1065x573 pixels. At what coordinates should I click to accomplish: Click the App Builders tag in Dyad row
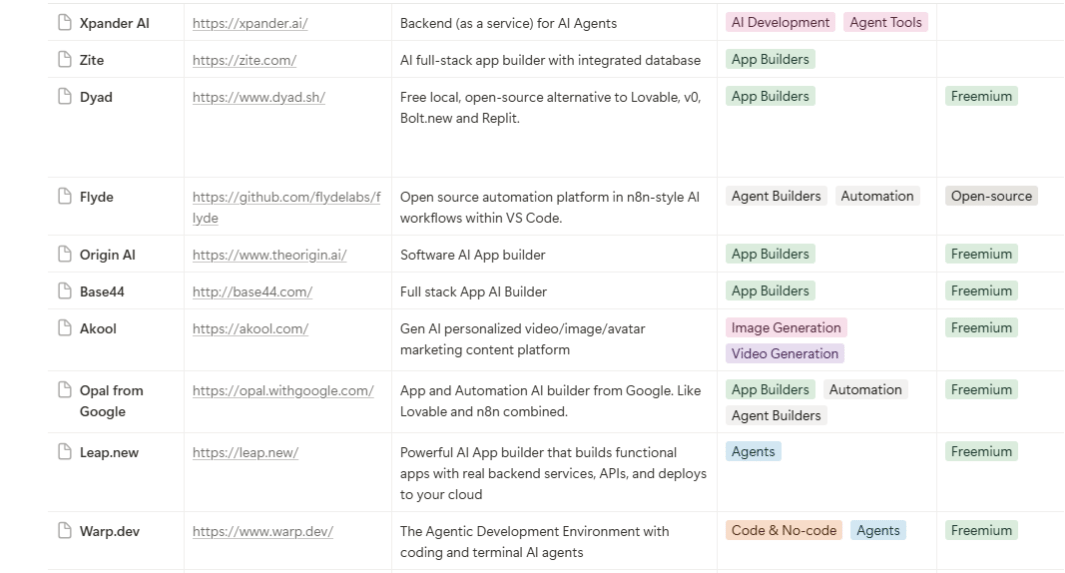tap(770, 96)
